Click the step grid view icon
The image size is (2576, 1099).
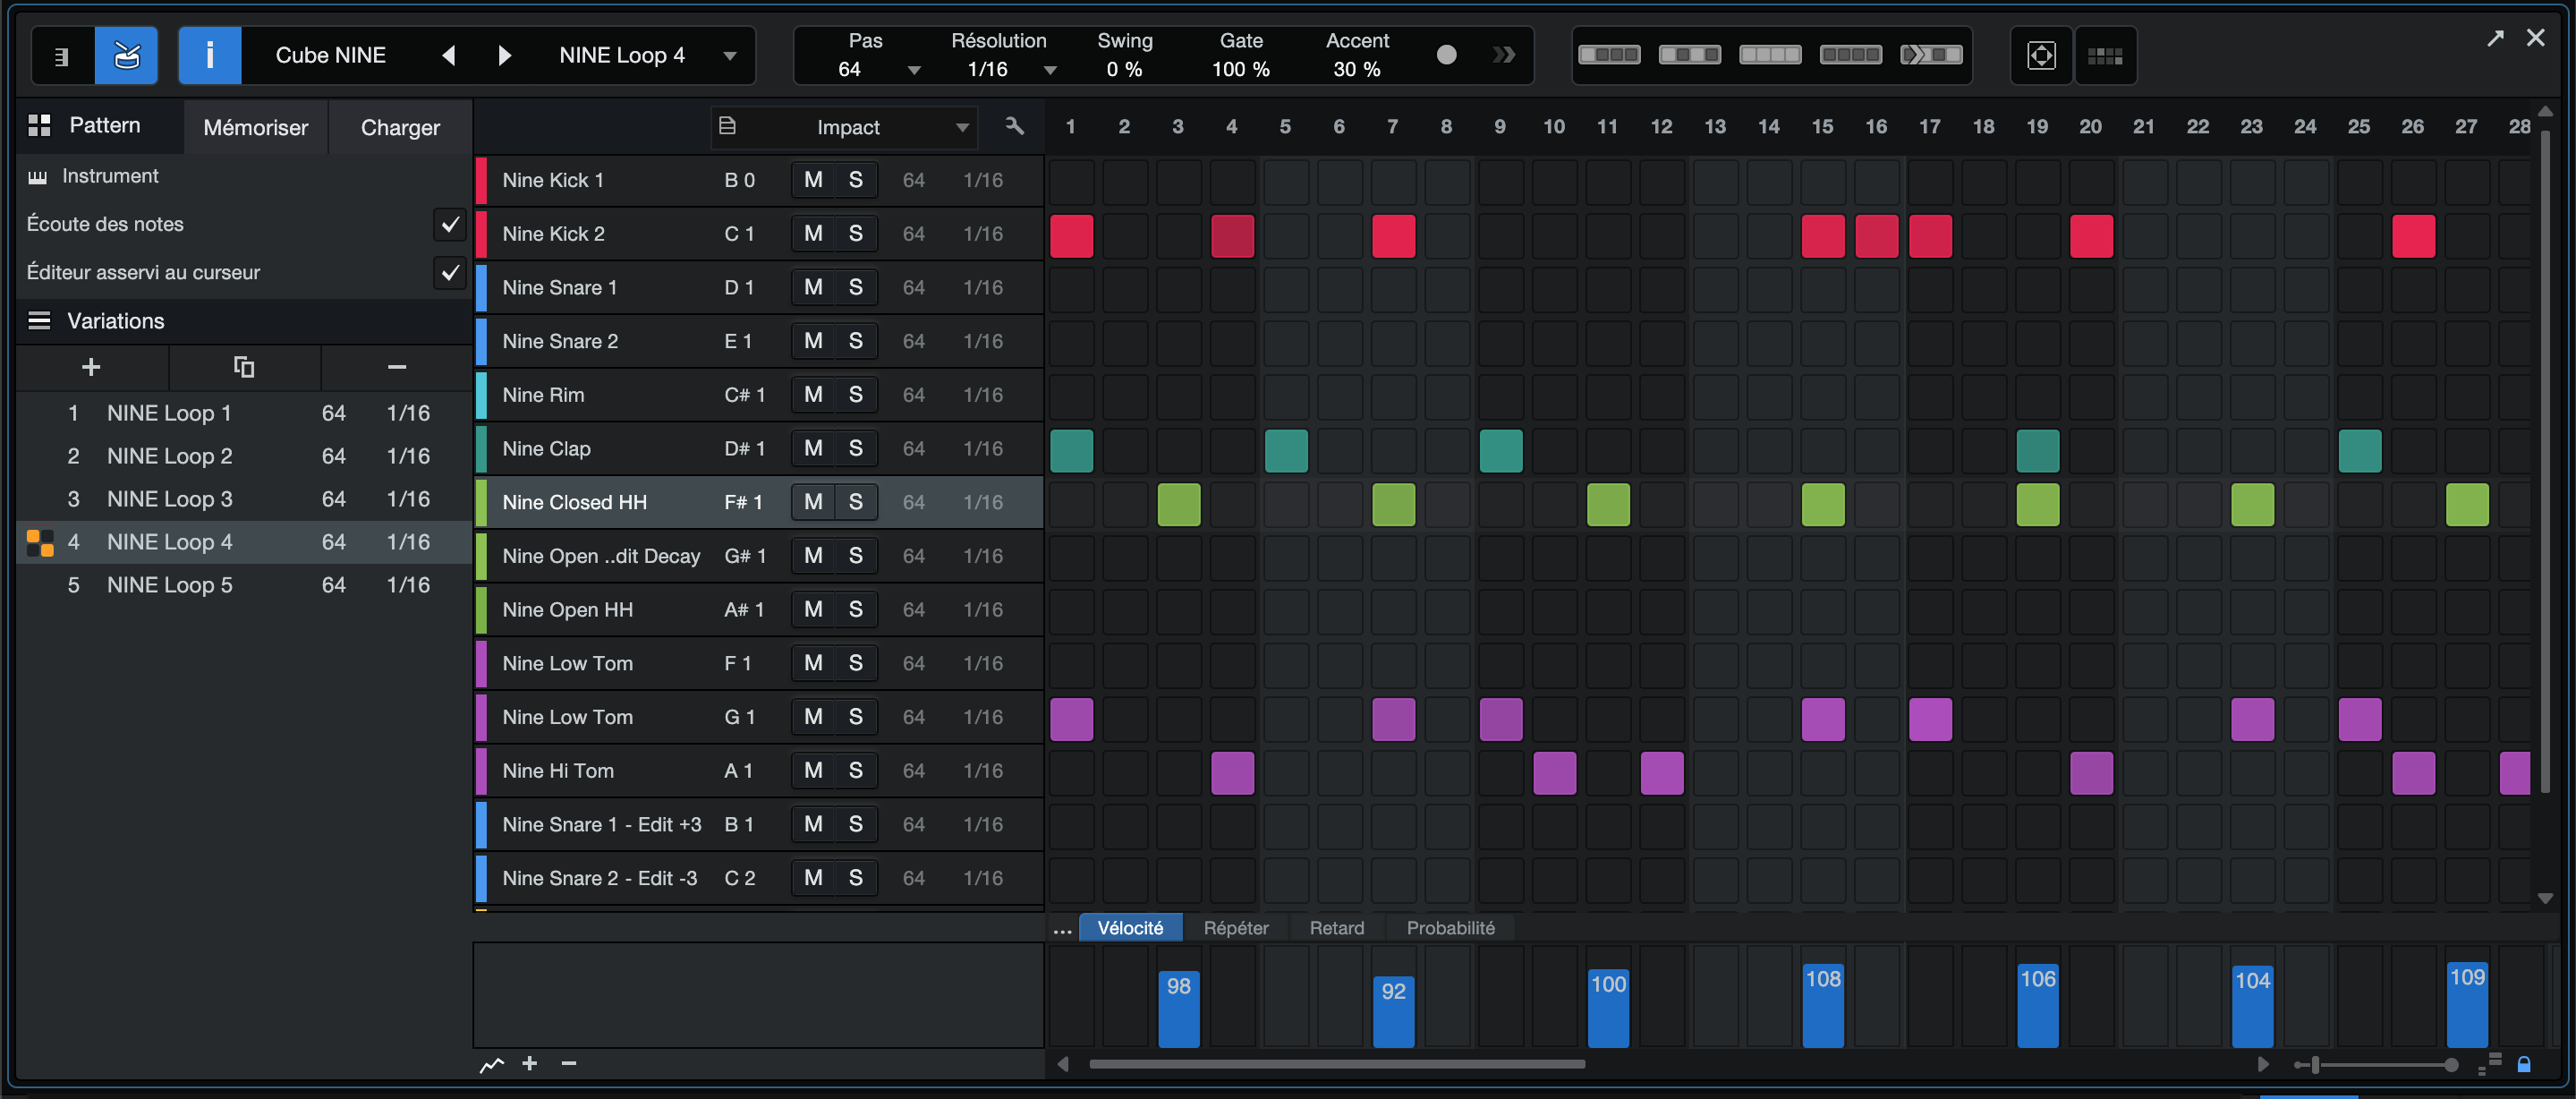2105,55
